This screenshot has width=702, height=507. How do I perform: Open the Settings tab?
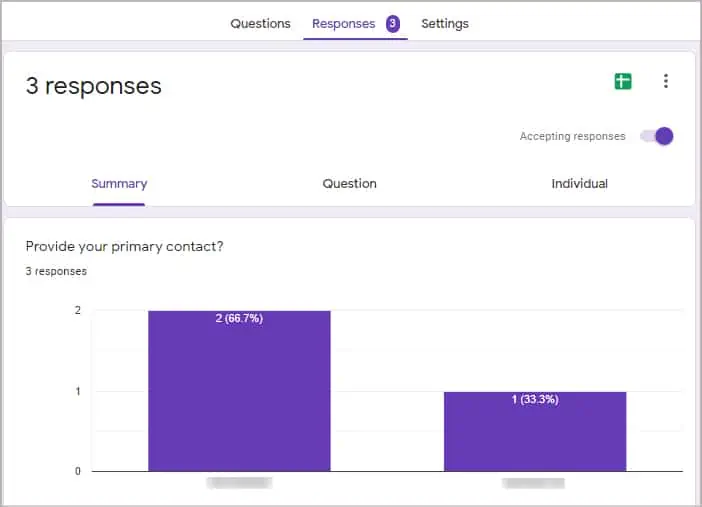(x=445, y=23)
